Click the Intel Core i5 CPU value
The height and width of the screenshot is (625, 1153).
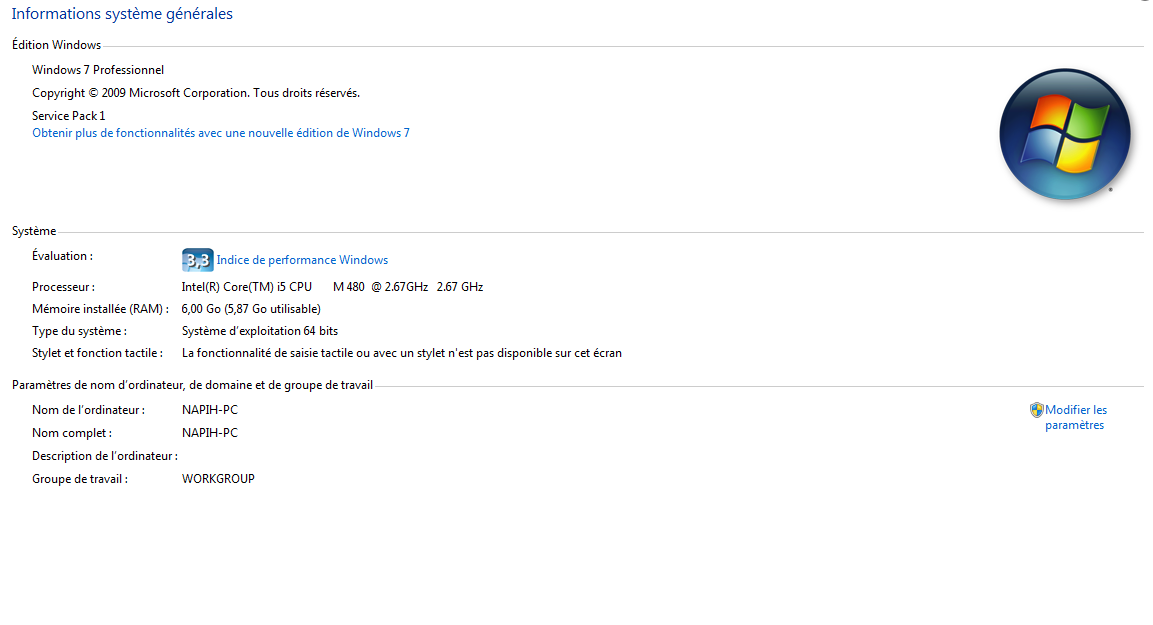pos(332,287)
